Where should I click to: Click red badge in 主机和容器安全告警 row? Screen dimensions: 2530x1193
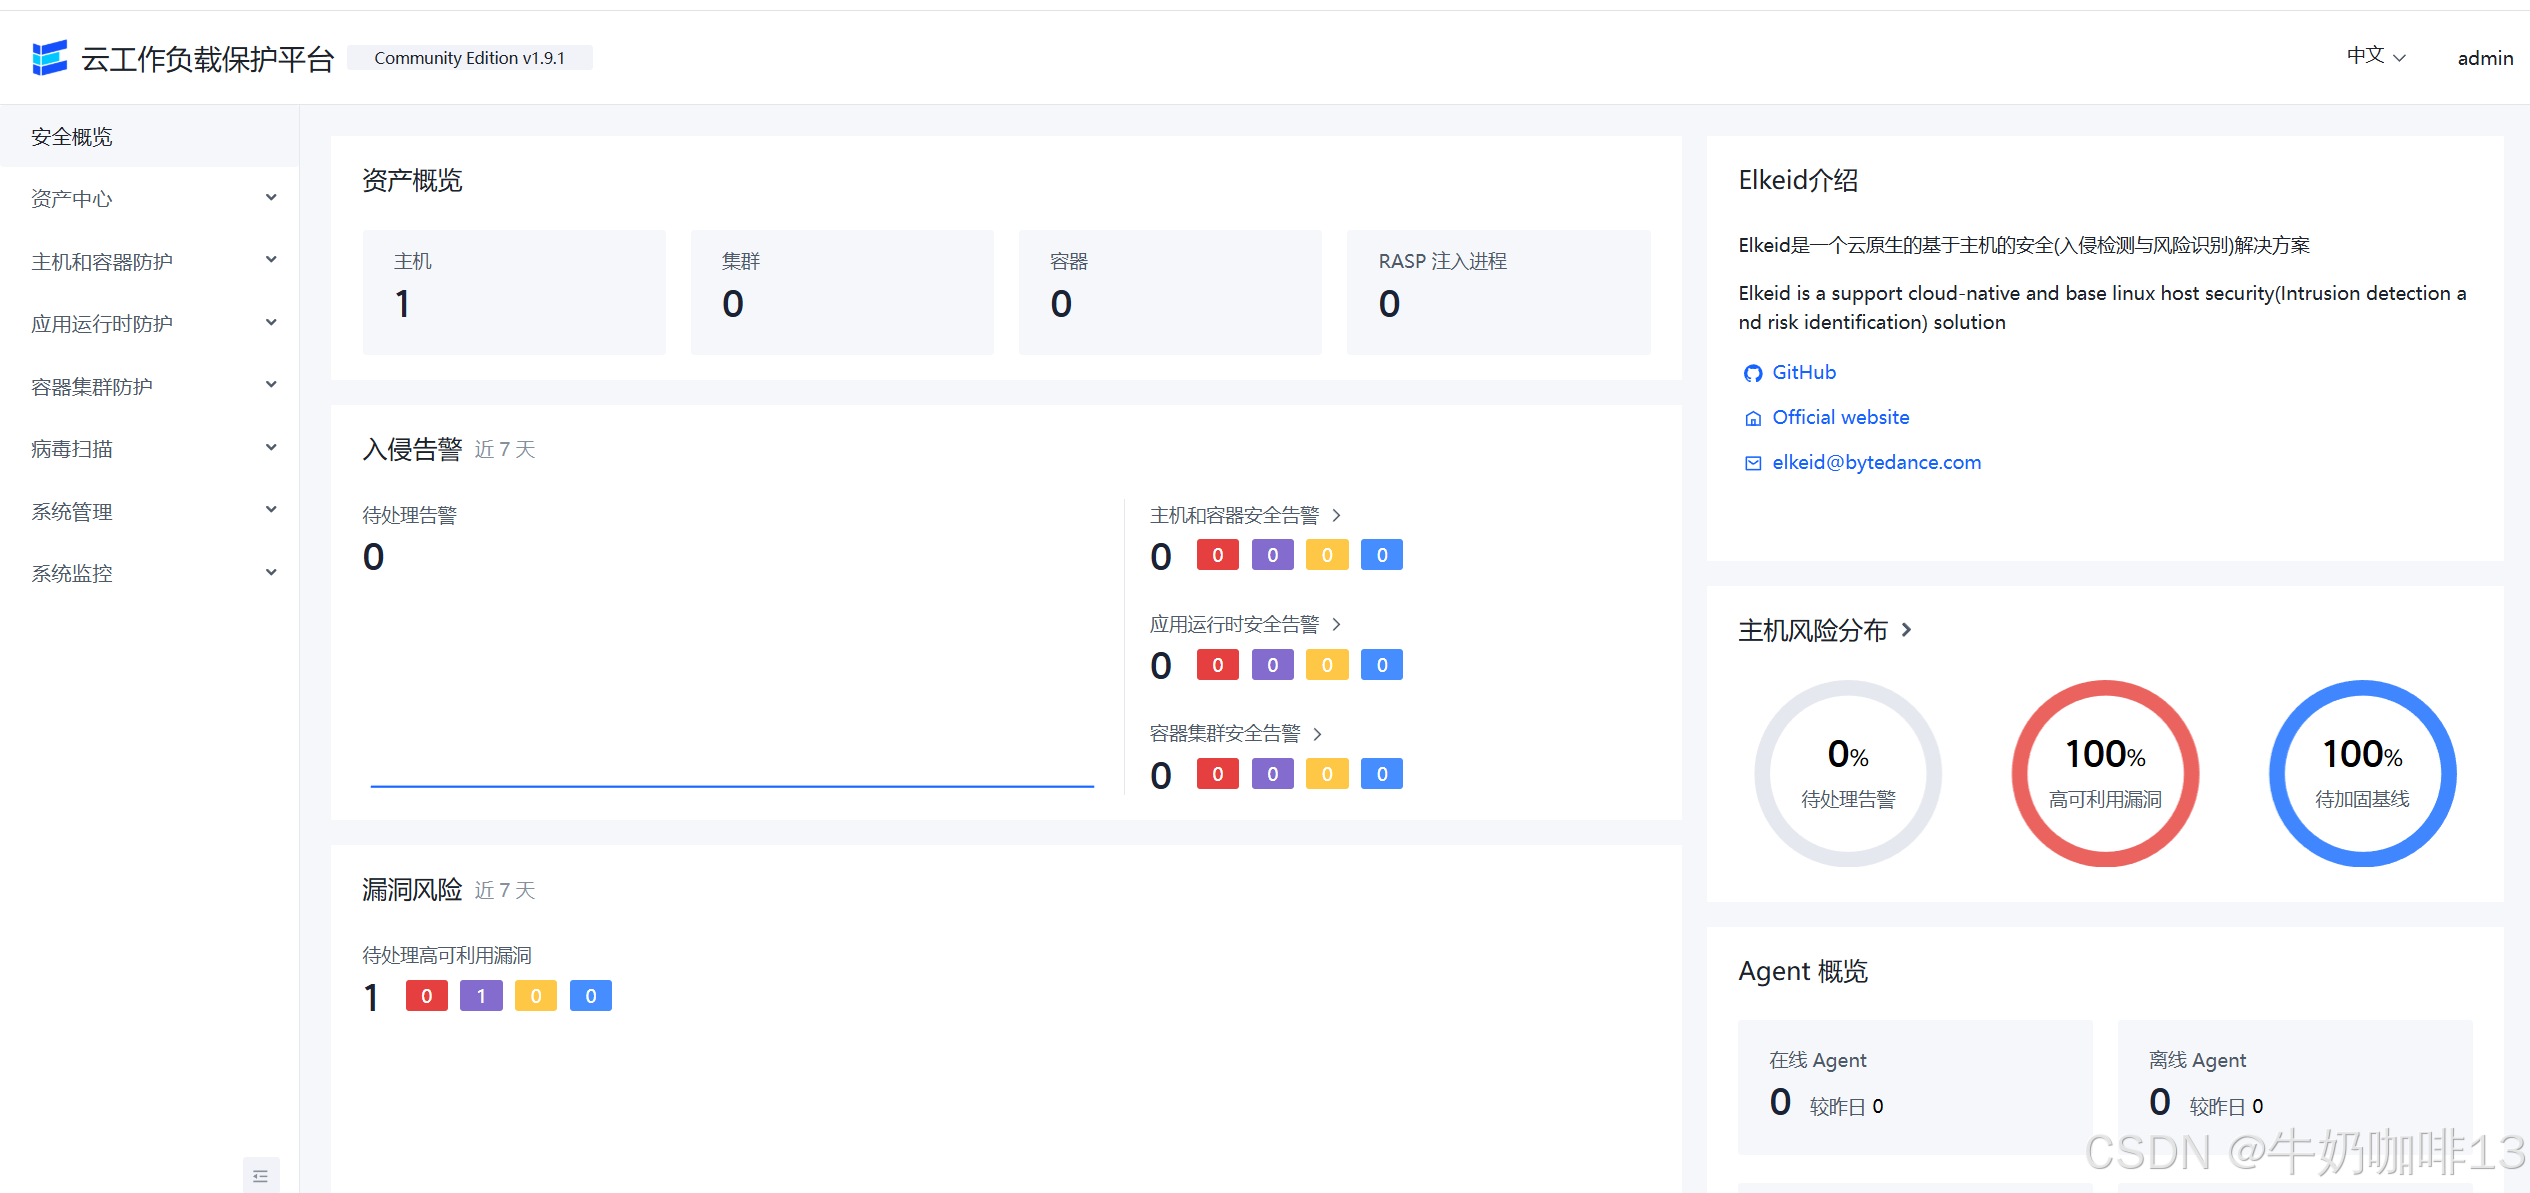coord(1217,555)
